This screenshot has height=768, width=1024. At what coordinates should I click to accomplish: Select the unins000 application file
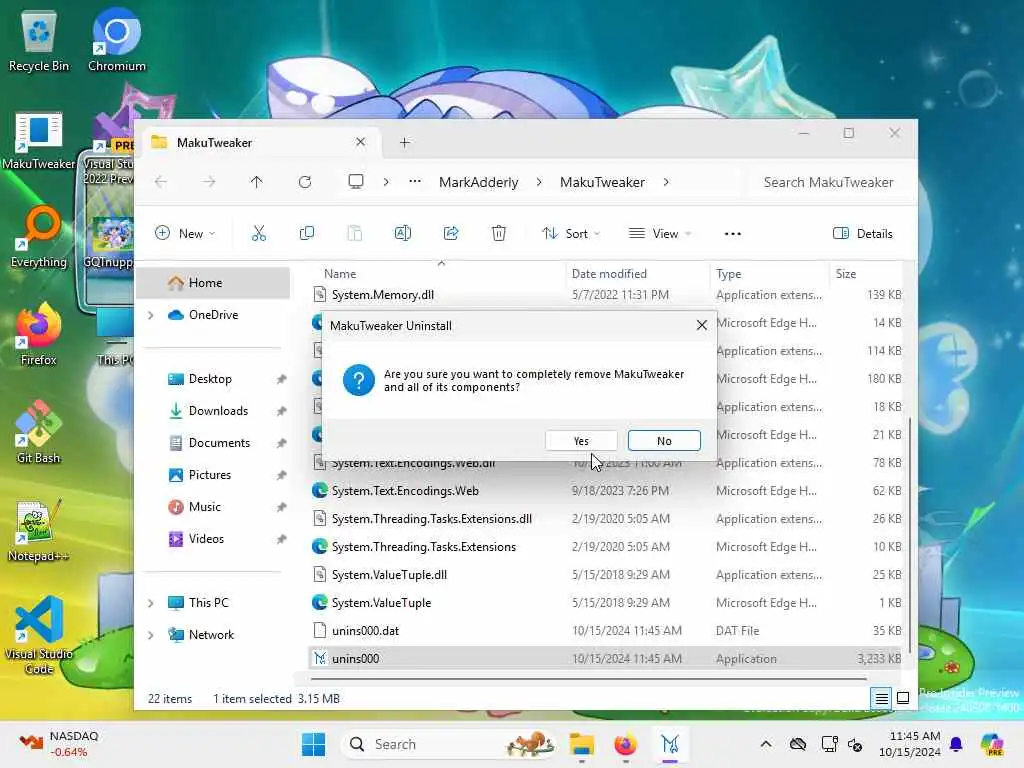607,659
